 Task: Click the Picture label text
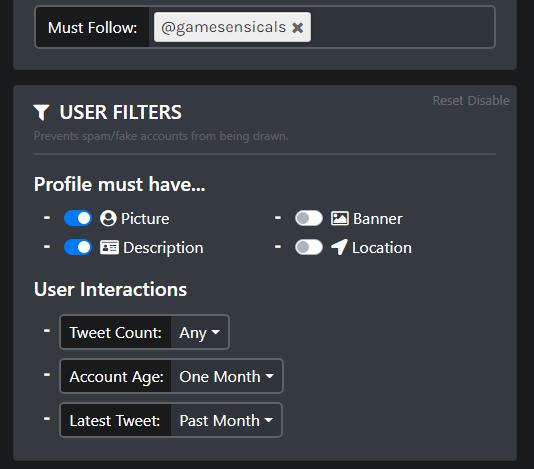coord(145,219)
